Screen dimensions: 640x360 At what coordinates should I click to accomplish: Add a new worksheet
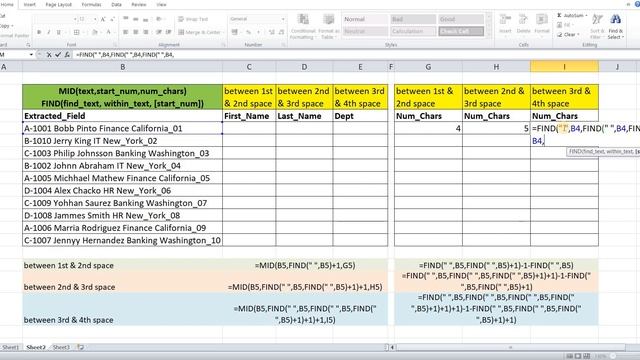[80, 347]
